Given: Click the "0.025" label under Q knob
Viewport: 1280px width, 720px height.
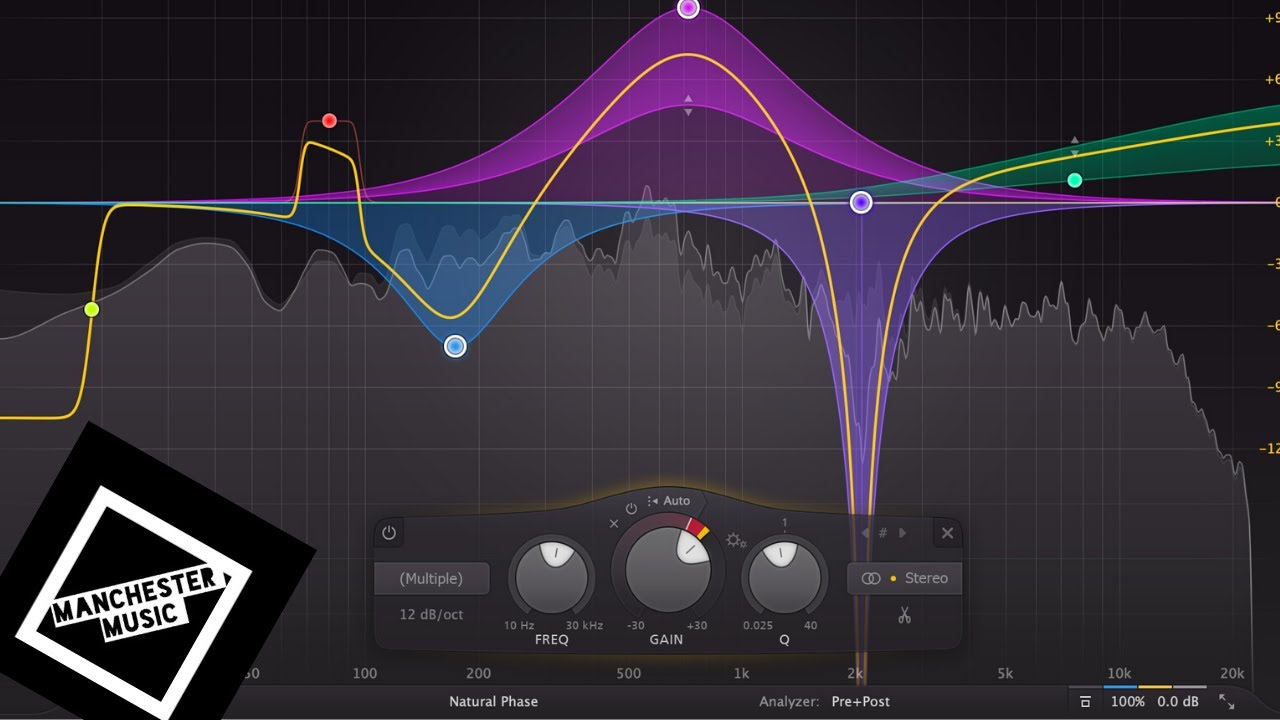Looking at the screenshot, I should tap(758, 625).
